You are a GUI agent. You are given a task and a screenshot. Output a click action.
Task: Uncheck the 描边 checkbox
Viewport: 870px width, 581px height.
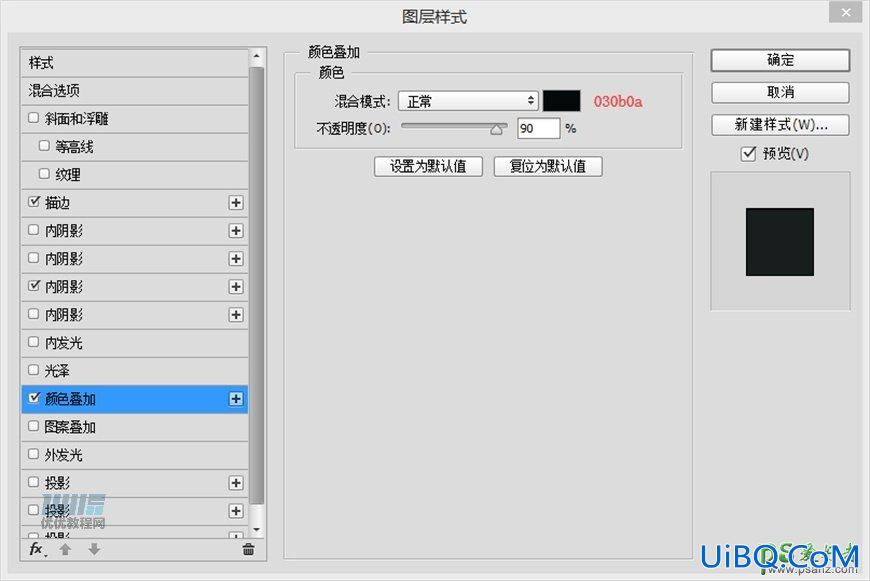34,201
